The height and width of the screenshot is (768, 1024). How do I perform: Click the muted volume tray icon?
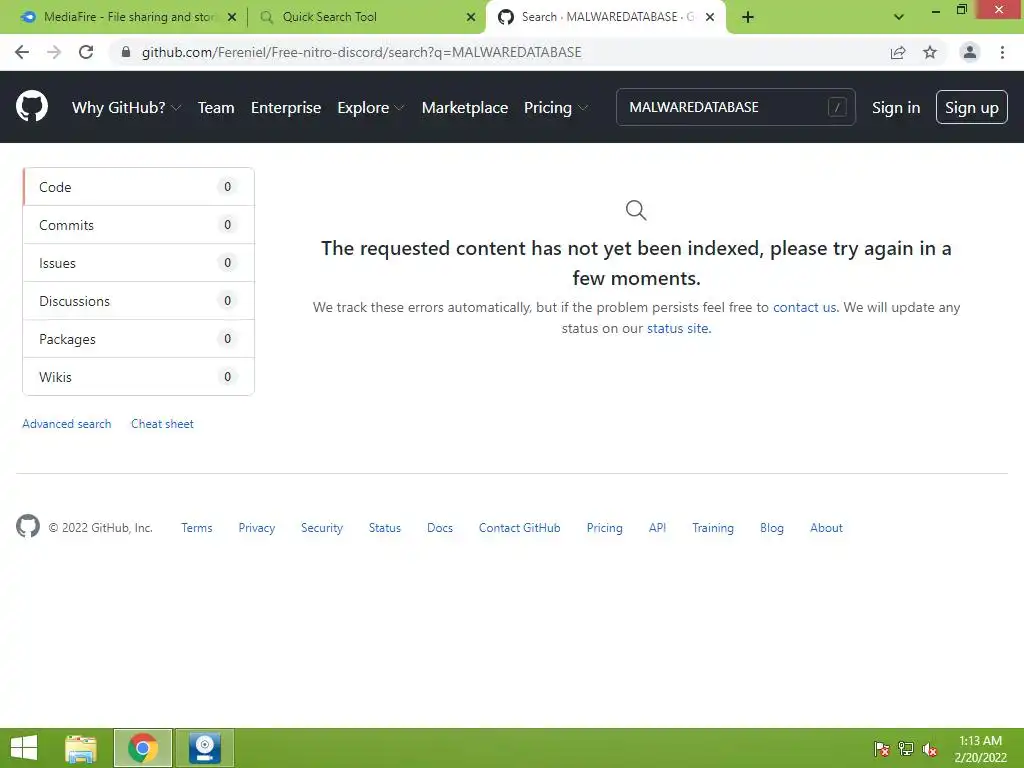930,749
